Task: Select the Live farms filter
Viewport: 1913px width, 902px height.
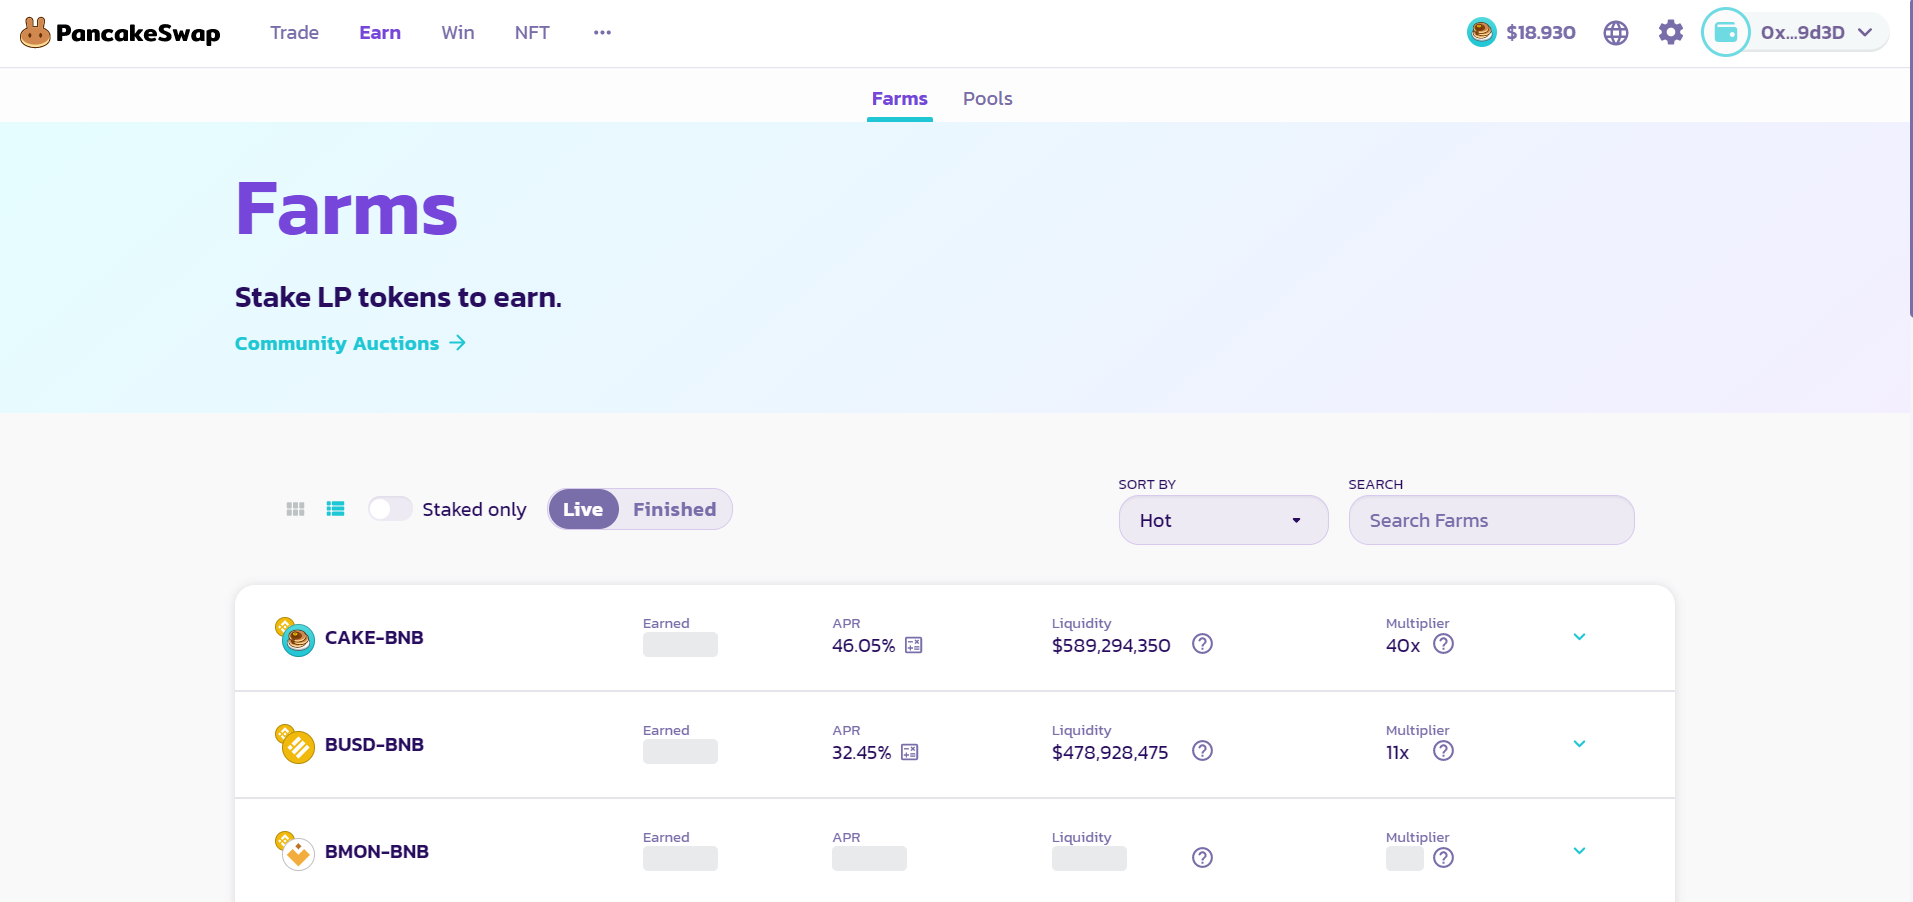Action: coord(583,509)
